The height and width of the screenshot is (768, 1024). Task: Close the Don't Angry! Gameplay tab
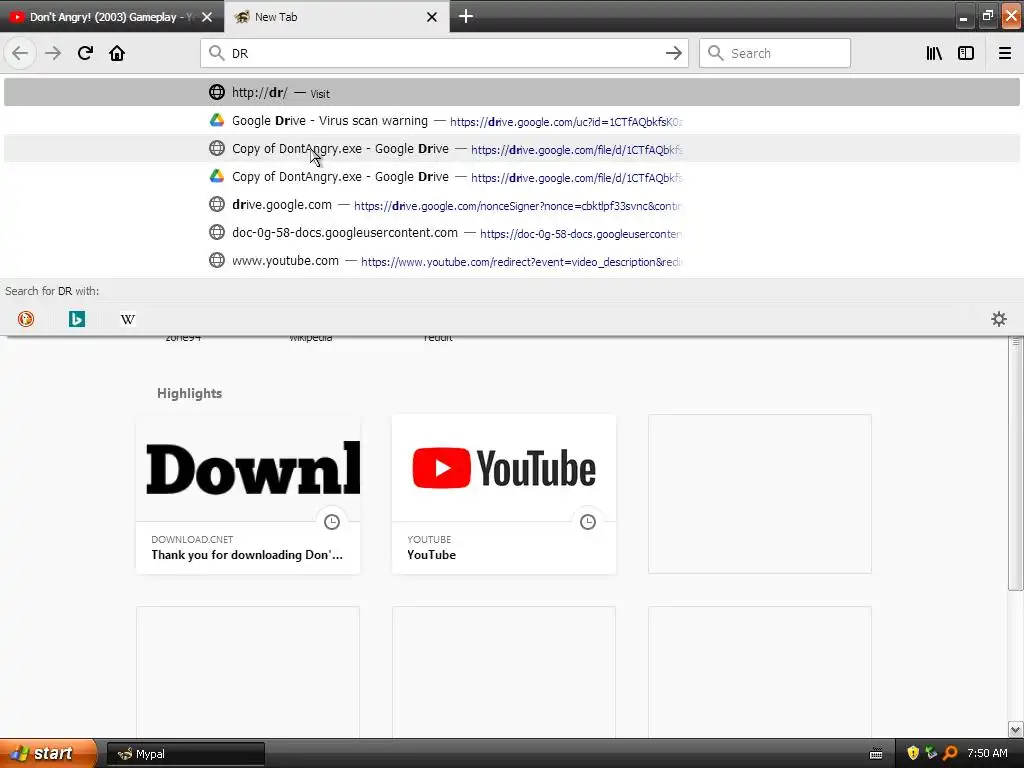tap(207, 17)
